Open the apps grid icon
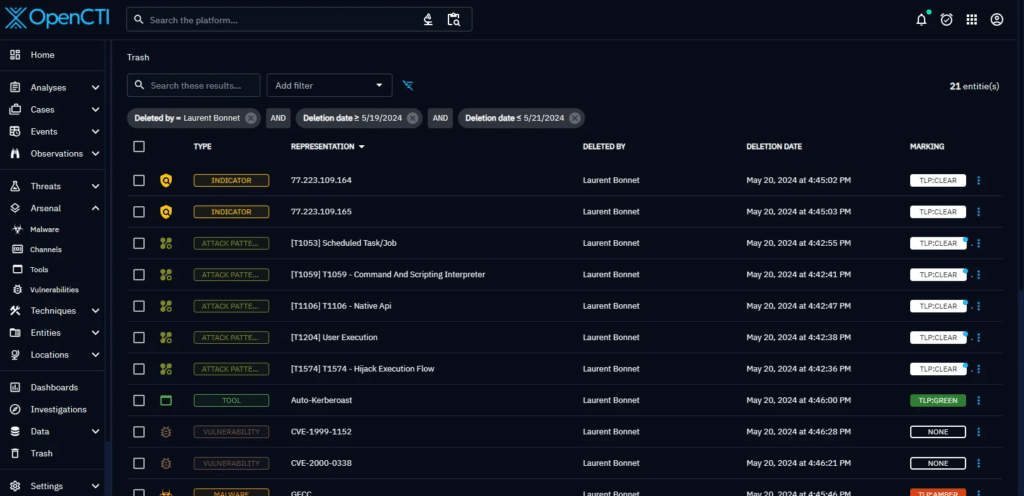1024x496 pixels. (x=971, y=19)
